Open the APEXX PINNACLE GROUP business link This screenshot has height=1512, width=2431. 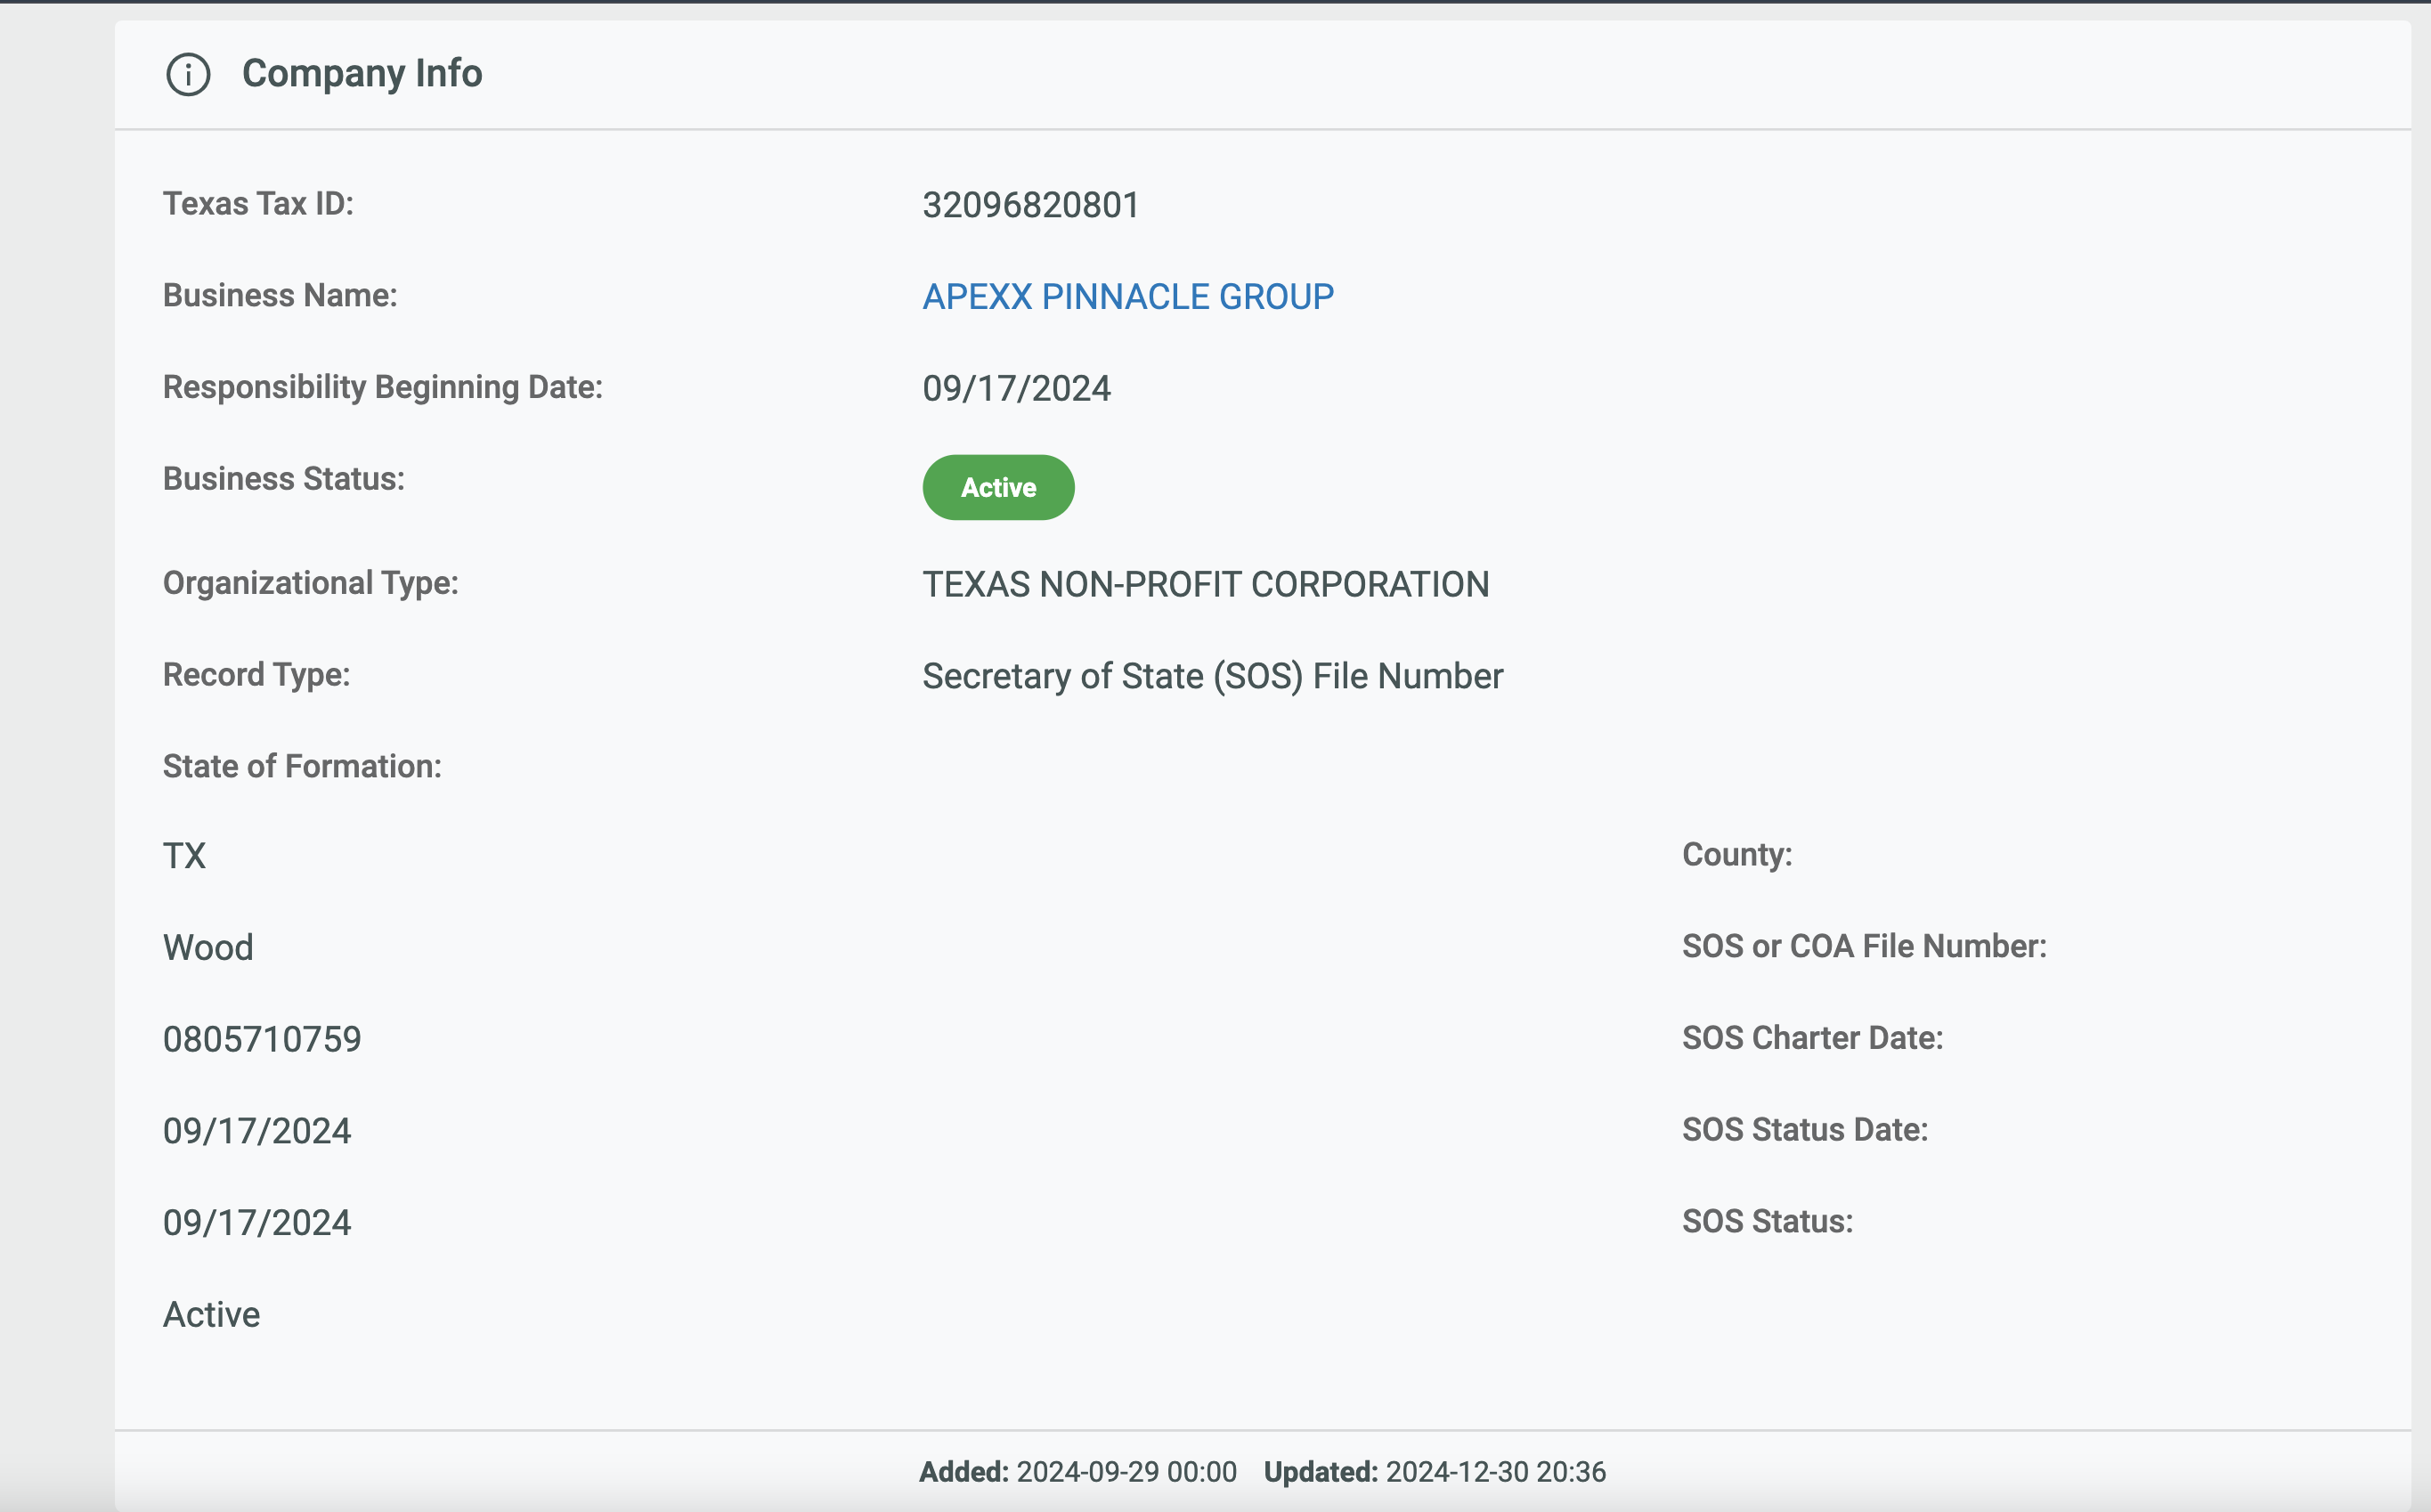coord(1128,297)
